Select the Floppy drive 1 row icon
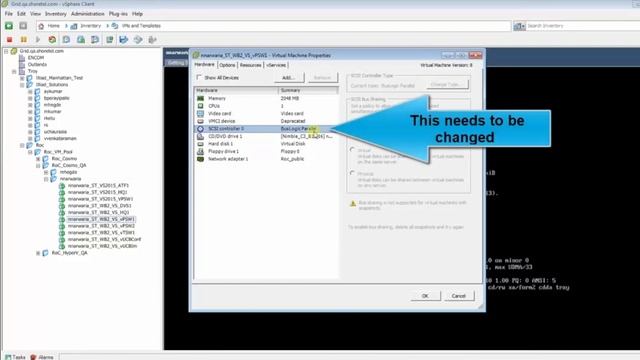640x360 pixels. [200, 151]
